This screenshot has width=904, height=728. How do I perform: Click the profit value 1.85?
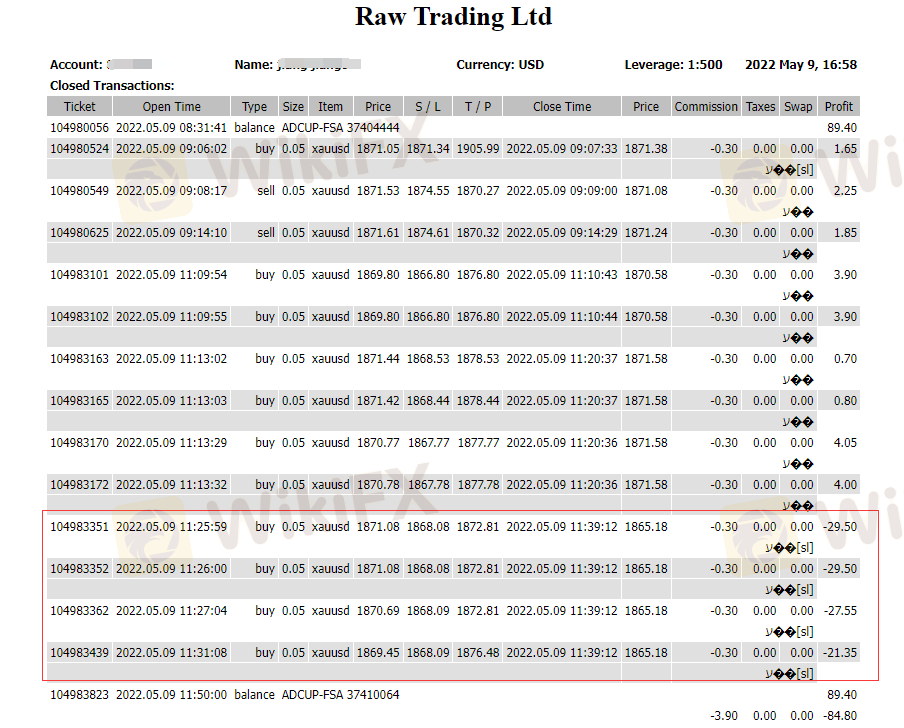point(845,233)
